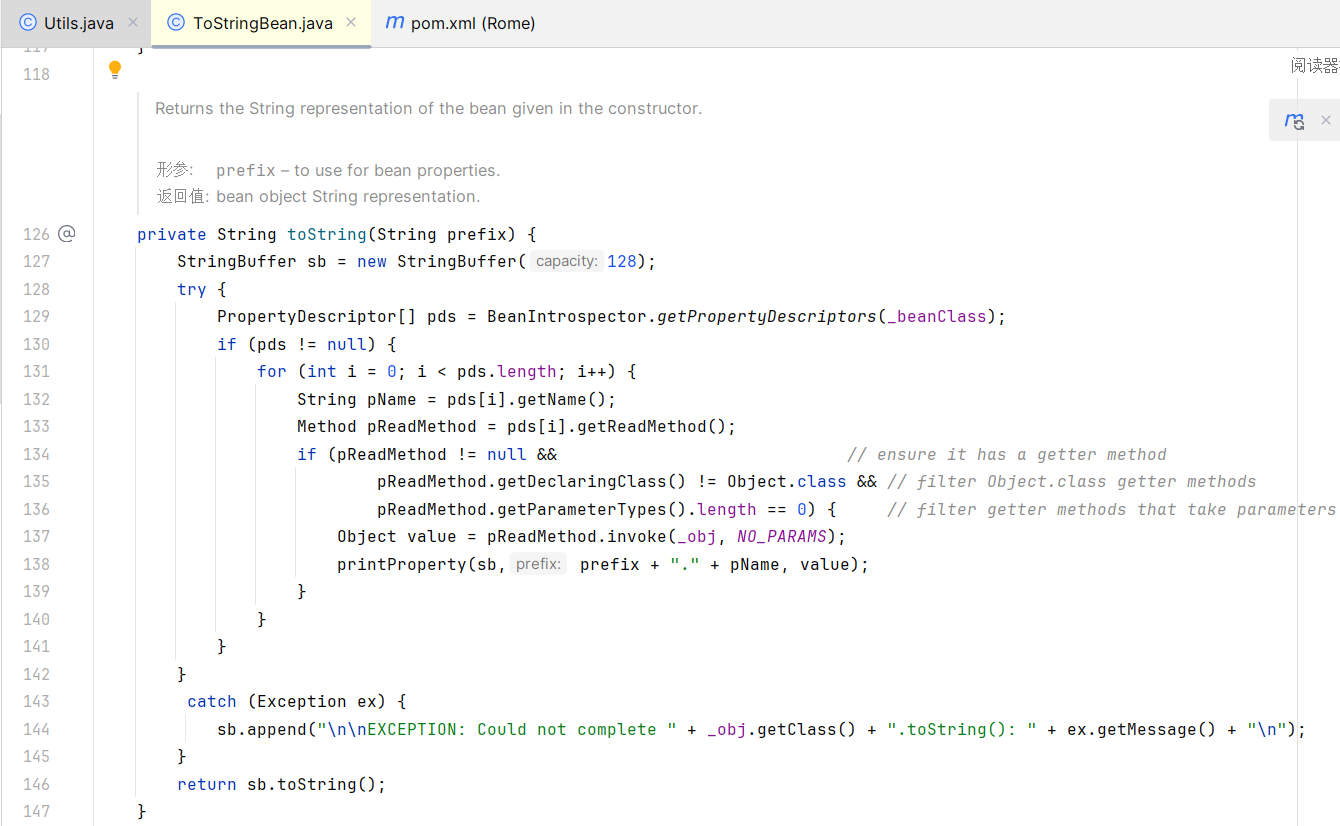Click the comment 'filter Object.class getter methods'
This screenshot has width=1340, height=826.
click(x=1072, y=481)
